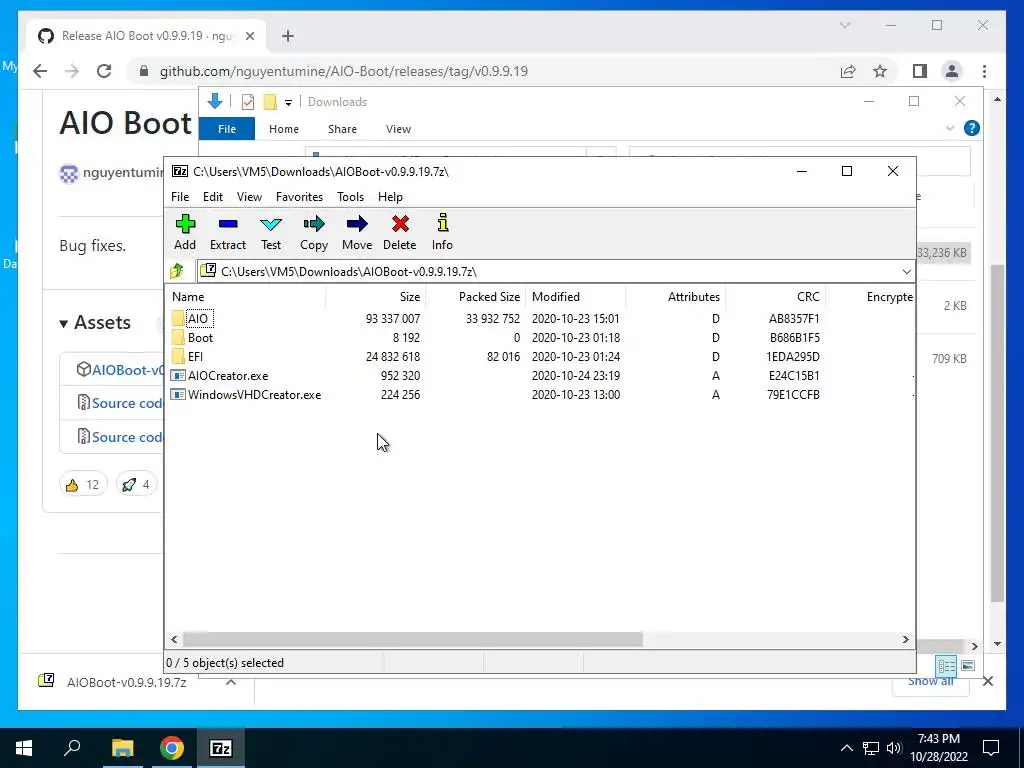1024x768 pixels.
Task: Open the Chrome side panel icon
Action: 920,71
